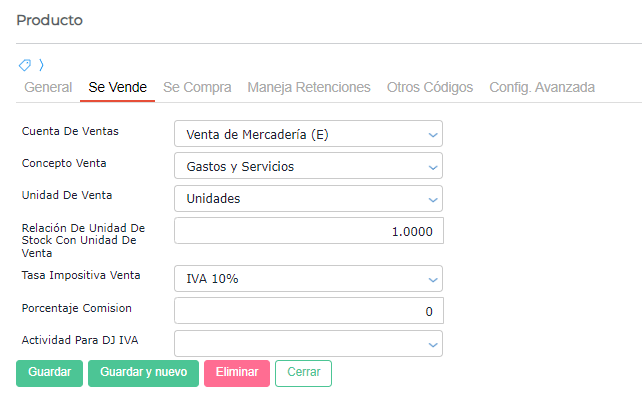
Task: Click the stock unit relation field showing 1.0000
Action: click(308, 231)
